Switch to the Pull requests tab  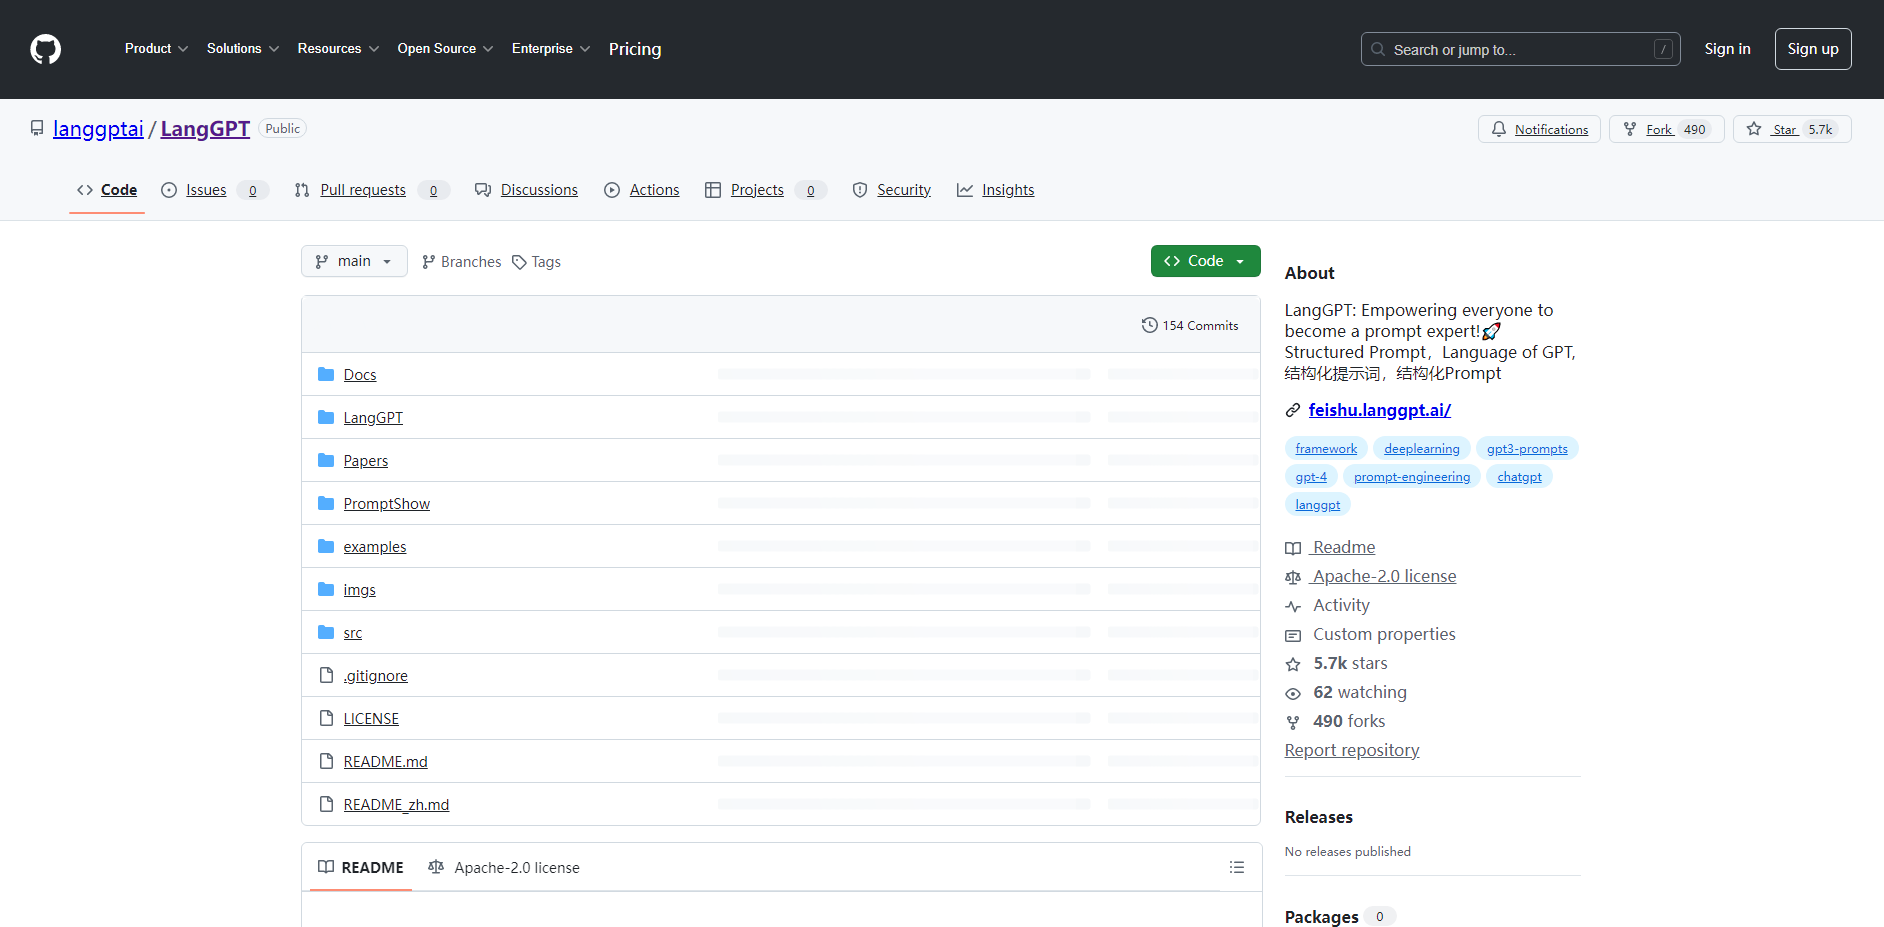tap(371, 190)
